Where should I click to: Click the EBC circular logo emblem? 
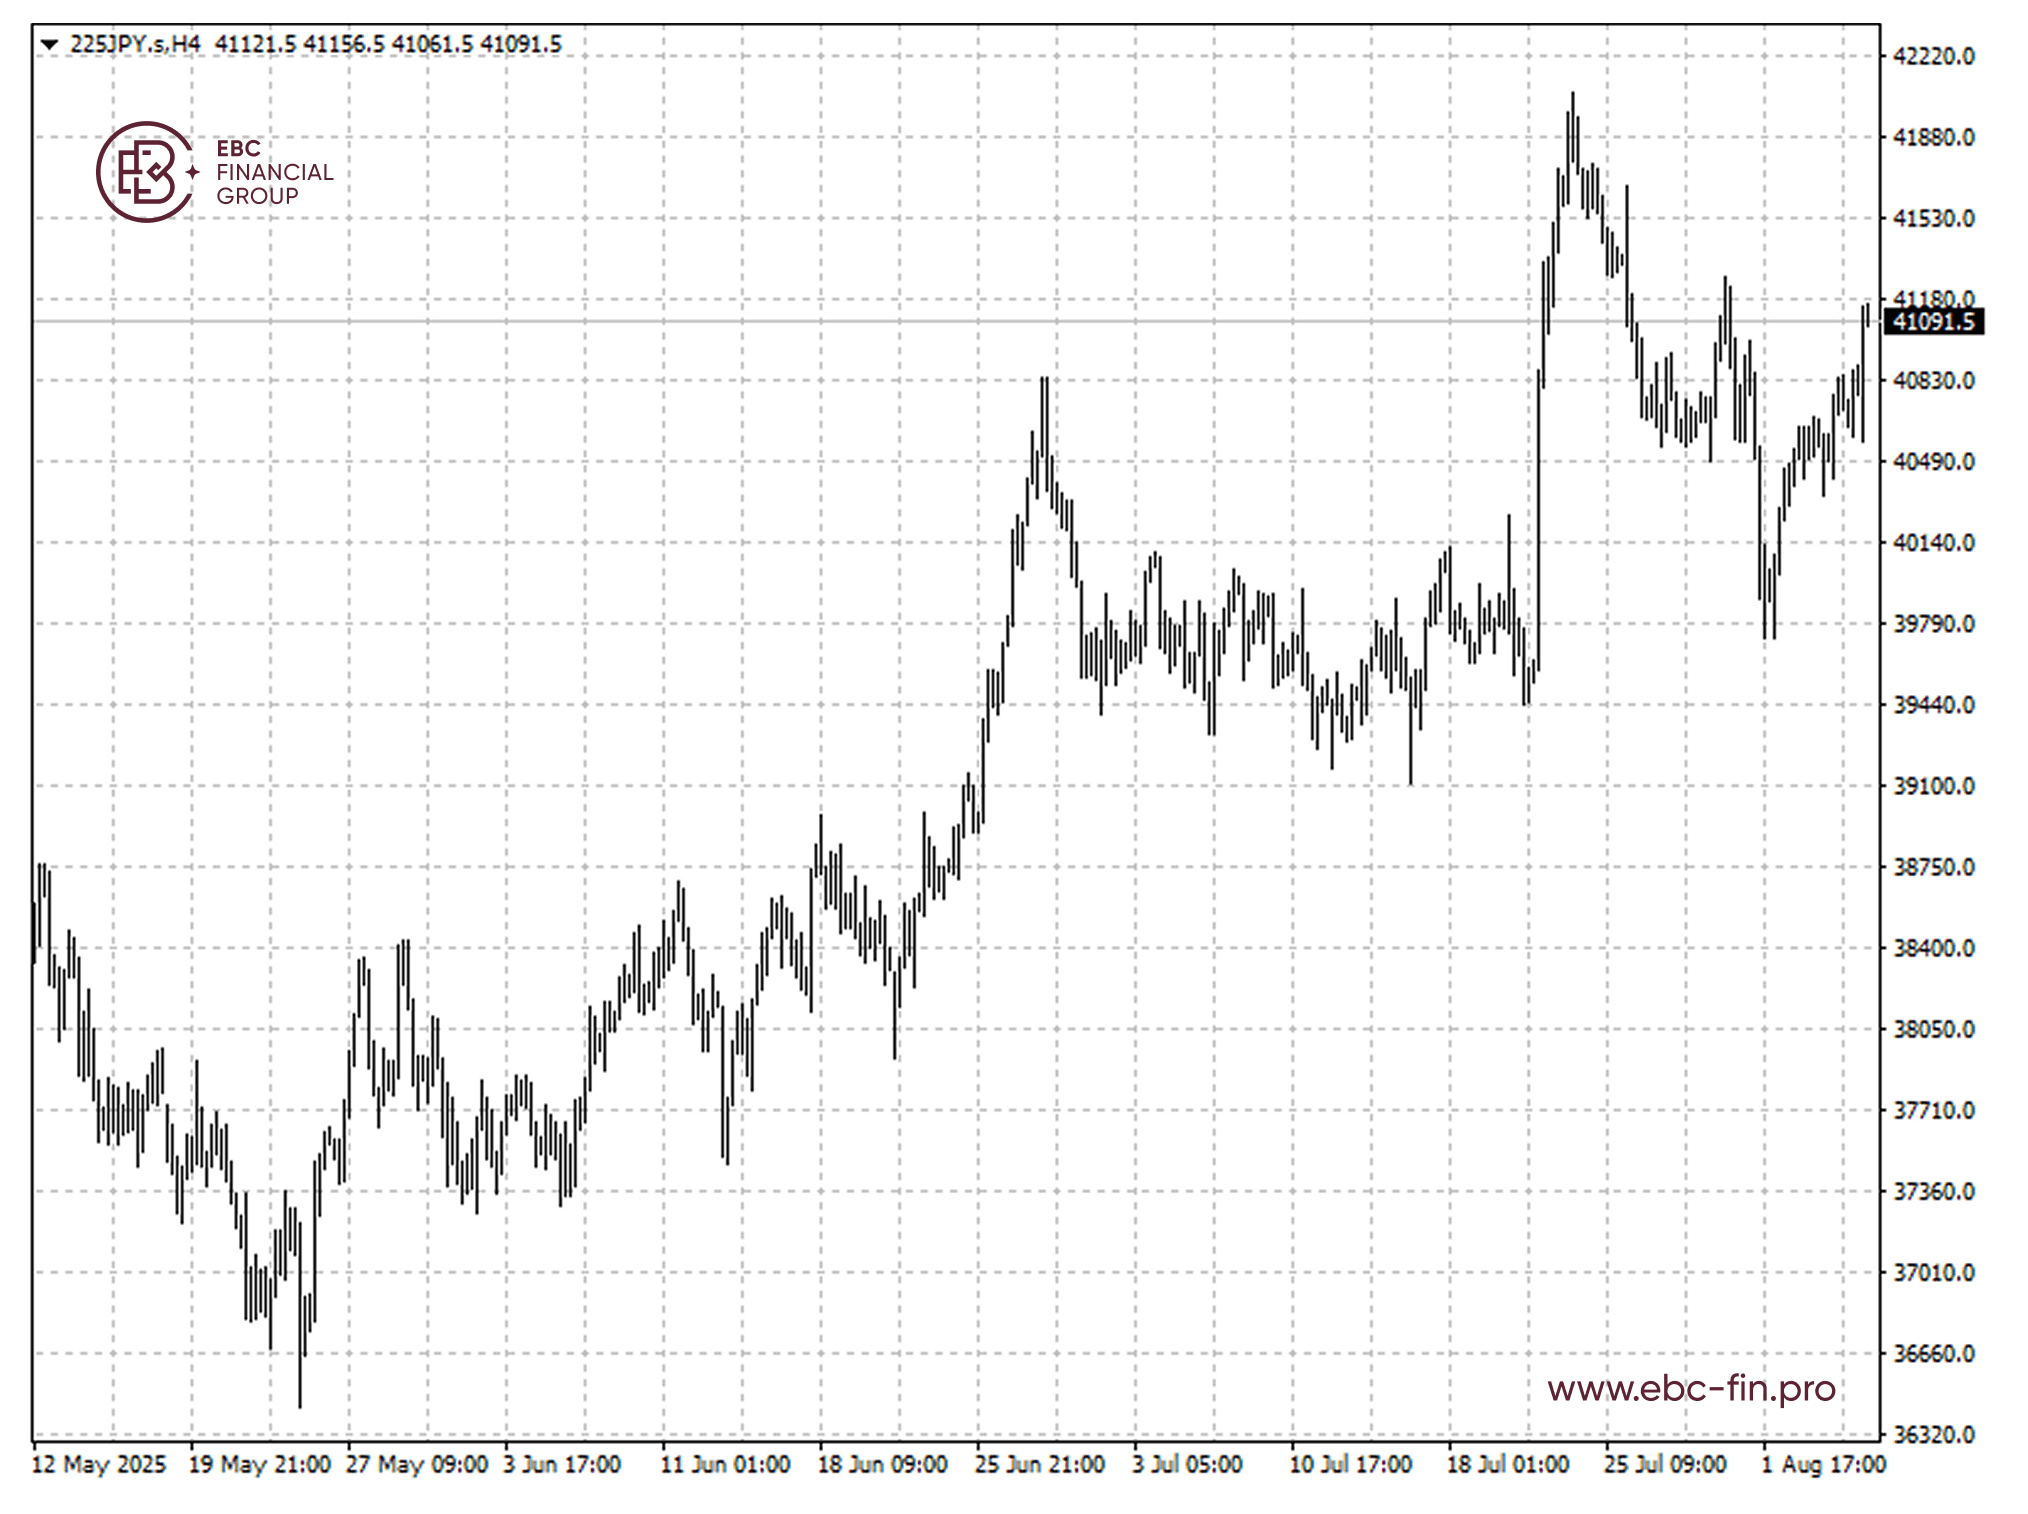tap(145, 172)
